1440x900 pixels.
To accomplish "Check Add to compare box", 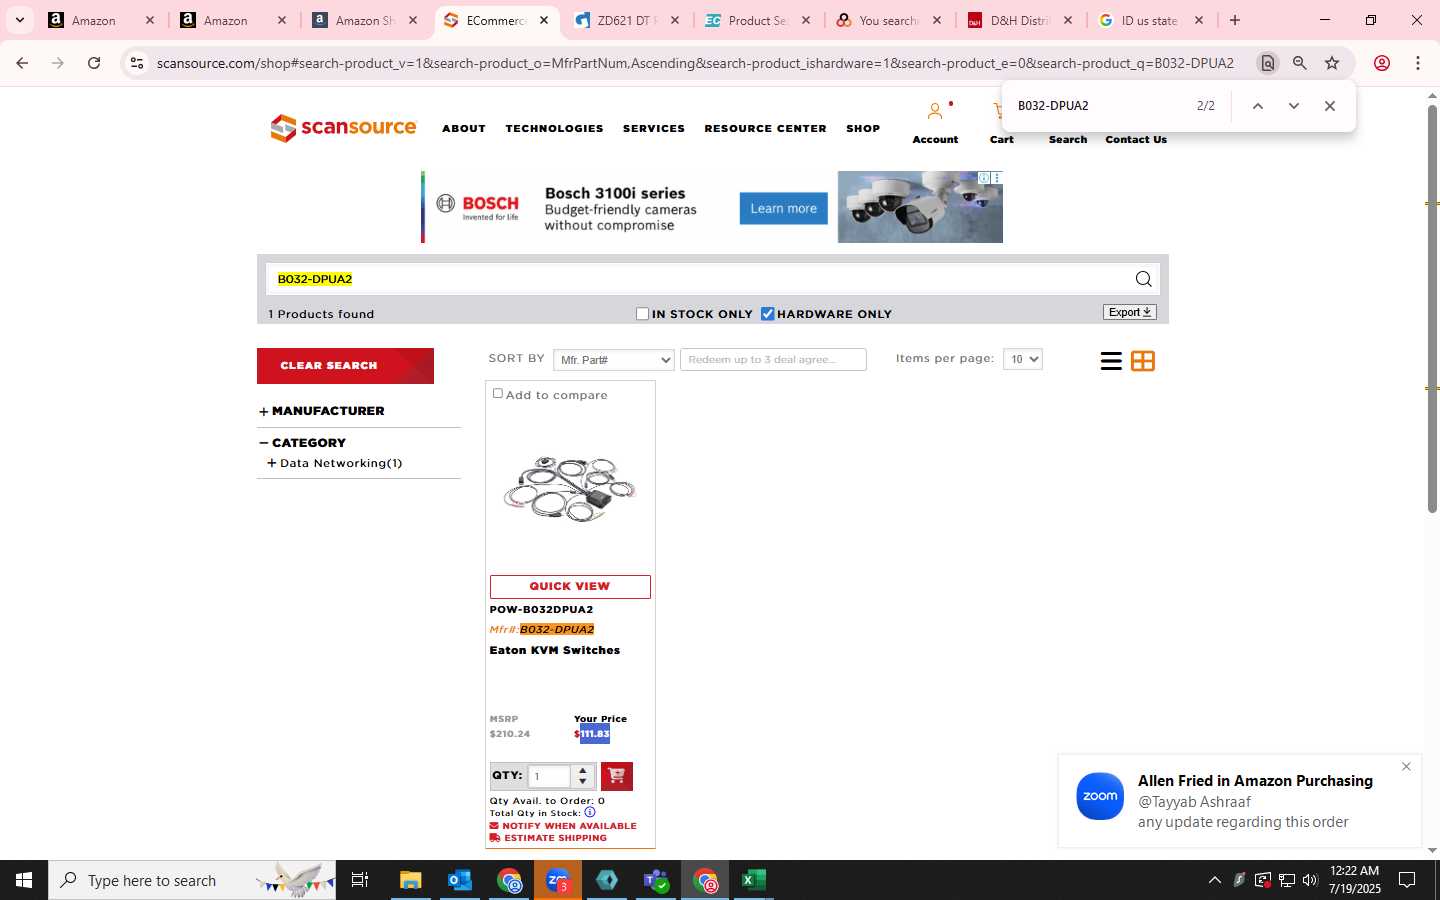I will click(x=498, y=394).
